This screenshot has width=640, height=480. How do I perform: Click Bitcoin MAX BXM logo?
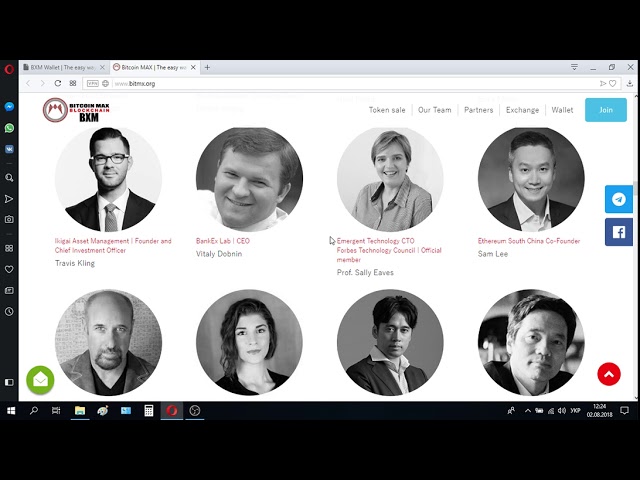(x=76, y=110)
